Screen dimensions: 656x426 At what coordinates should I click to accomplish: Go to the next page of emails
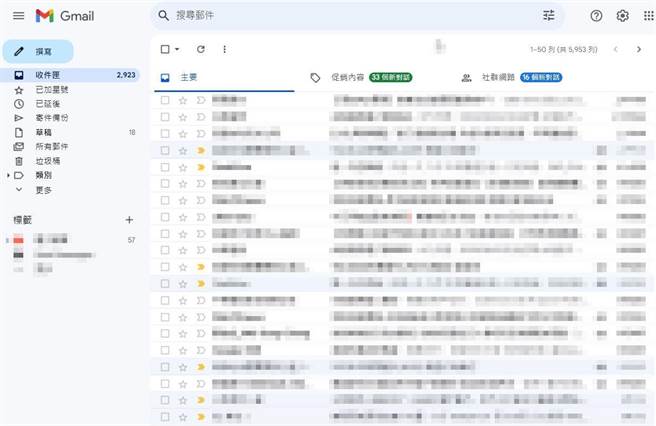(638, 49)
